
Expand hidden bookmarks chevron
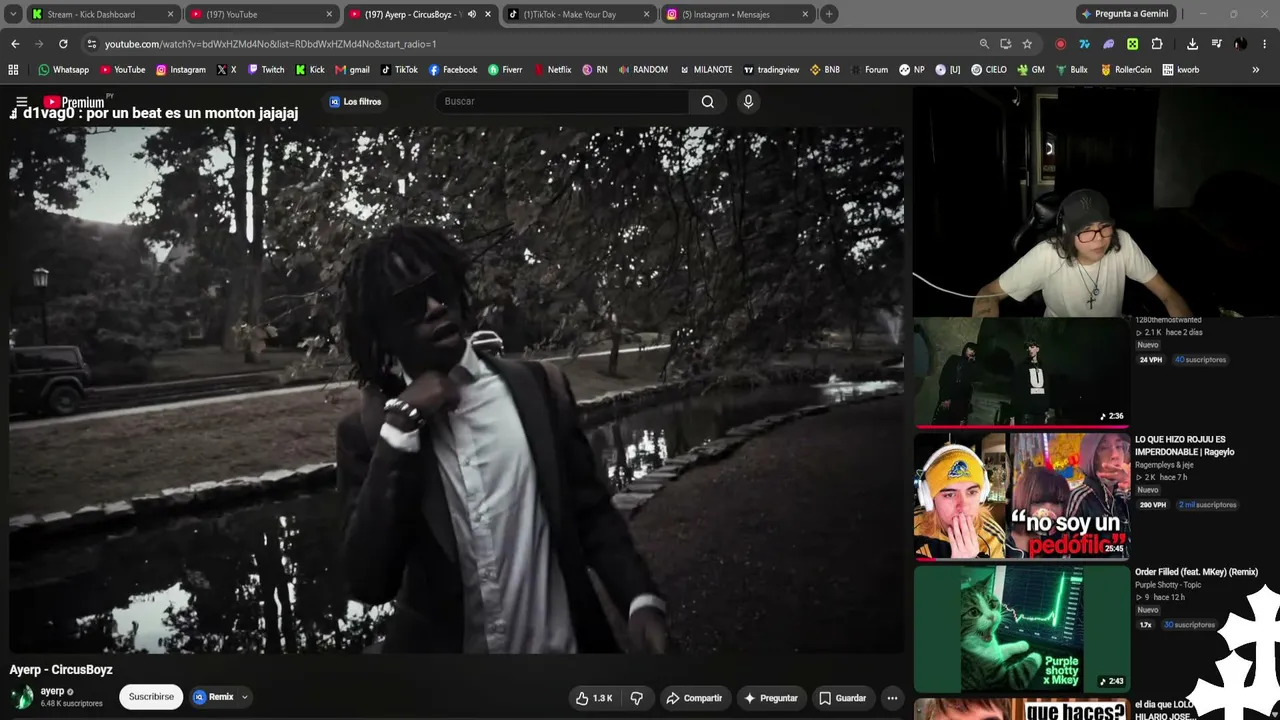[1256, 70]
